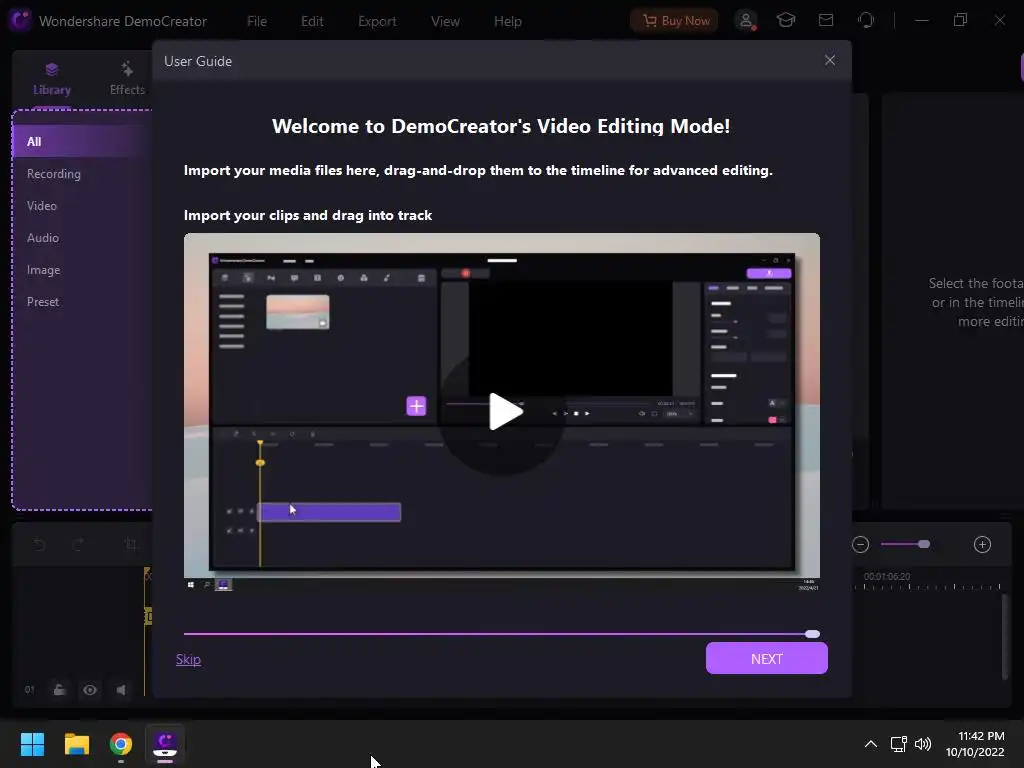The width and height of the screenshot is (1024, 768).
Task: Switch to the Effects tab
Action: pos(127,79)
